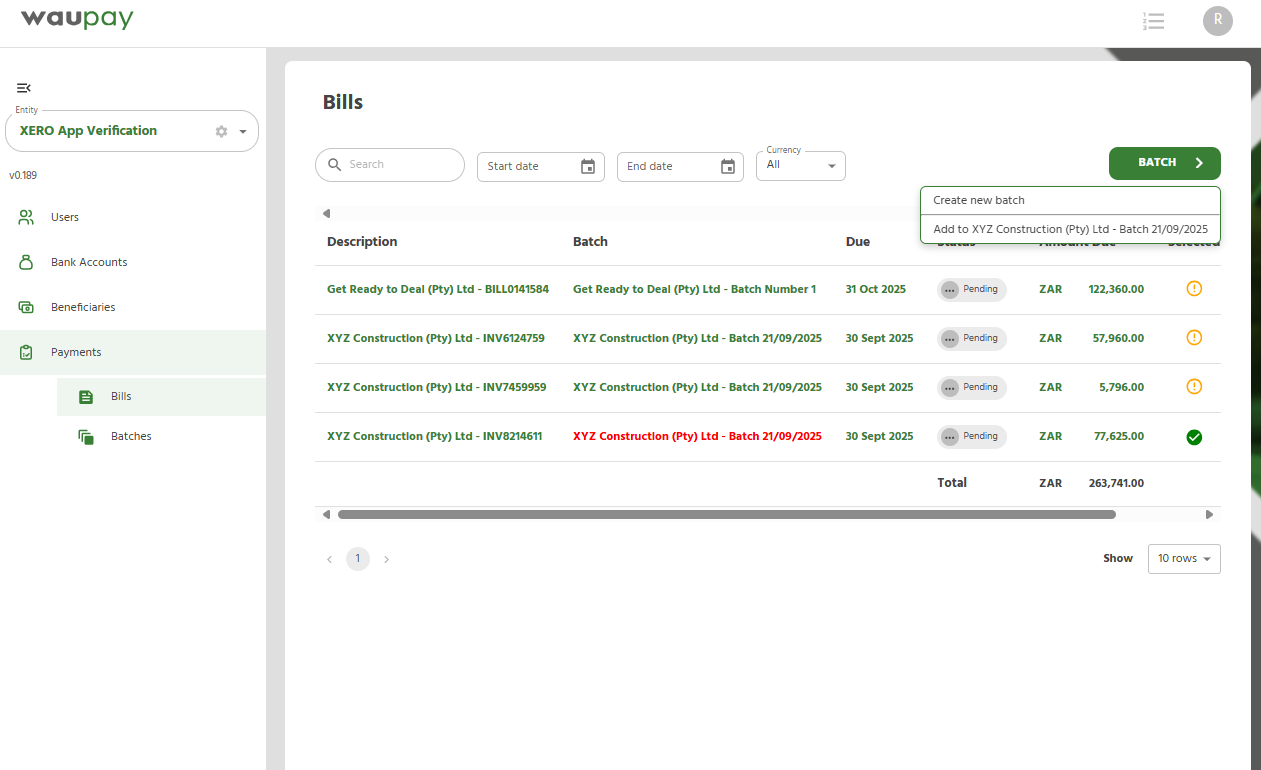Screen dimensions: 1261x770
Task: Open entity settings gear icon
Action: [222, 131]
